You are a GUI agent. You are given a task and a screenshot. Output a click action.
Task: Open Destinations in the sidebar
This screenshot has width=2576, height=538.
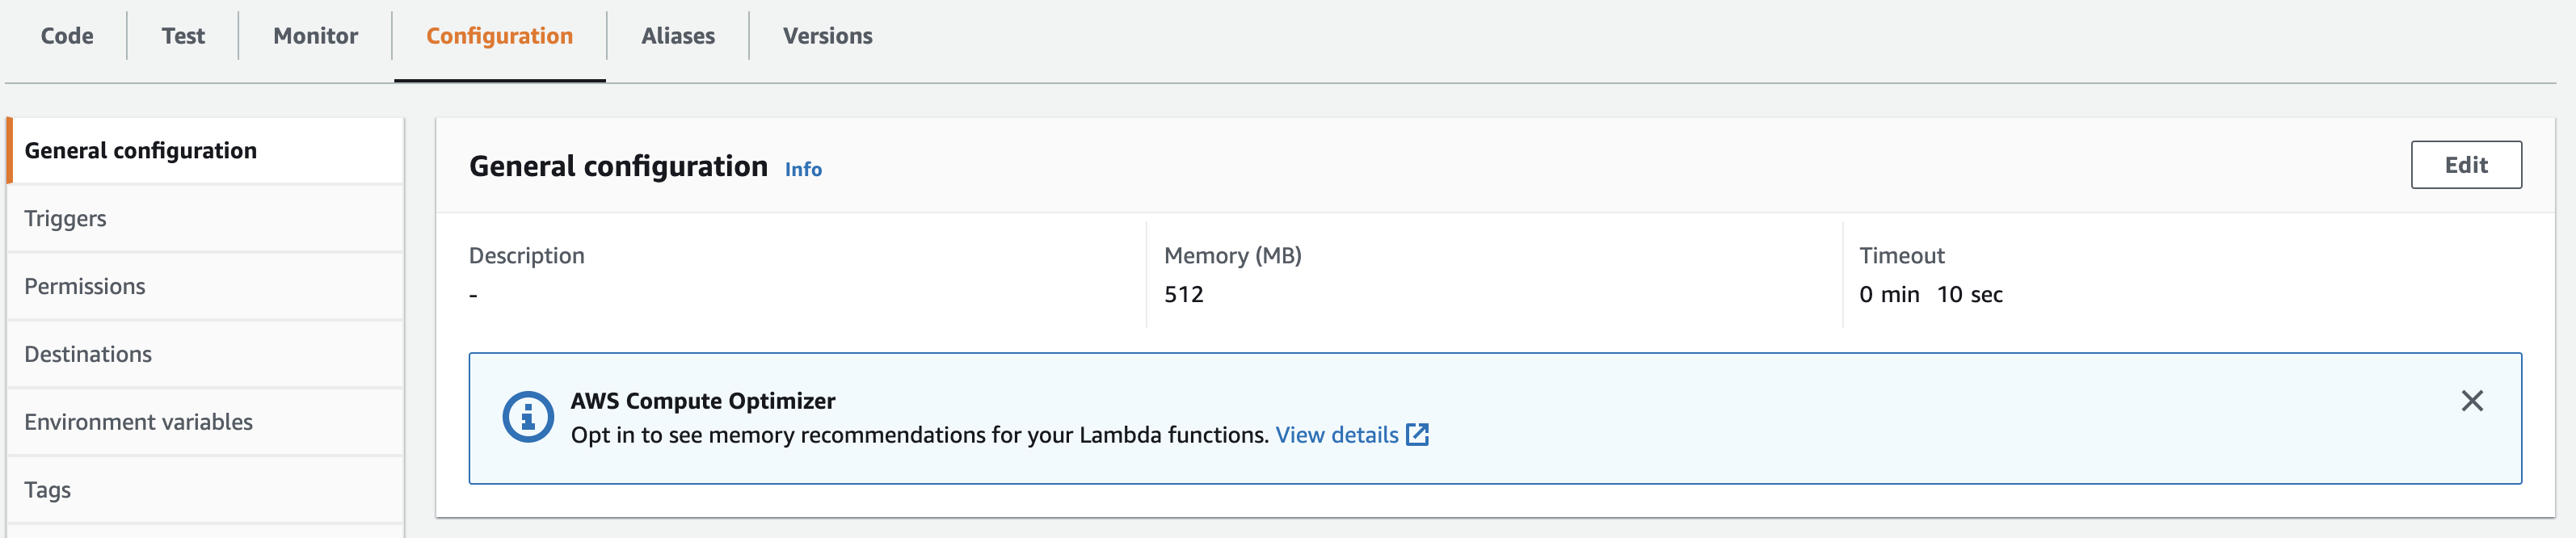(x=206, y=355)
